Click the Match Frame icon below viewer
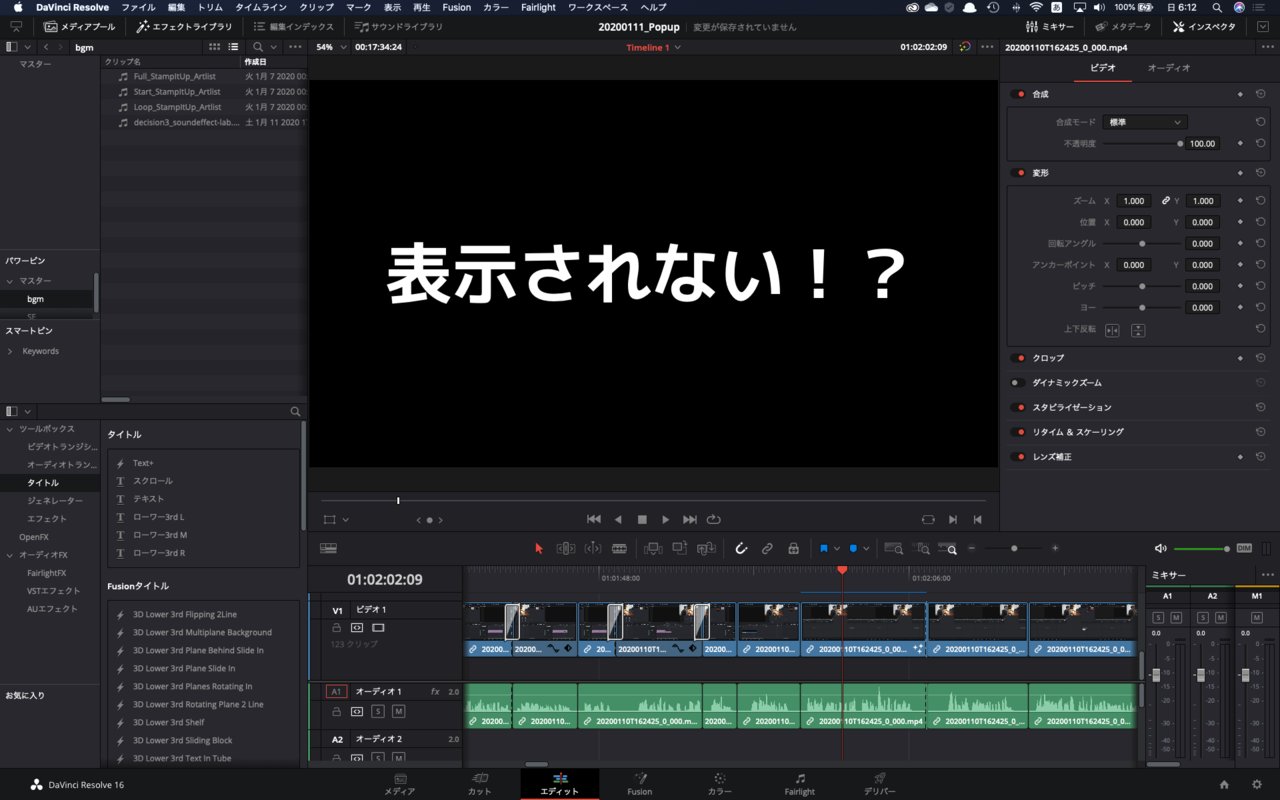Screen dimensions: 1280x800 pos(928,520)
